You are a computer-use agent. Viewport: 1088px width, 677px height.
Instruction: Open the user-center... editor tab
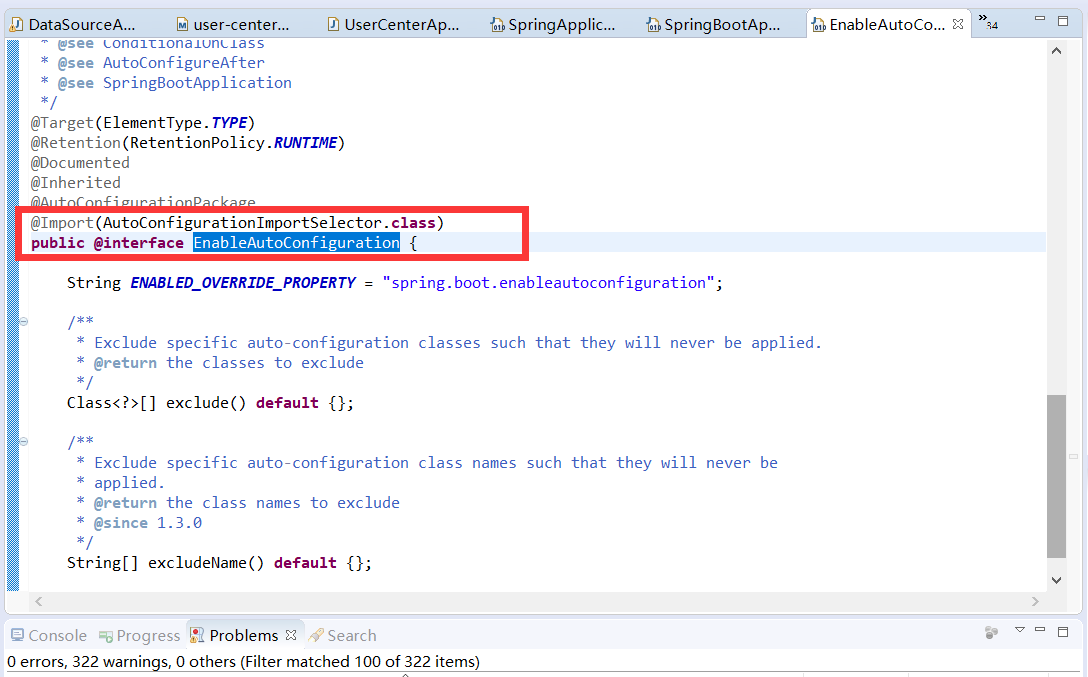point(232,25)
